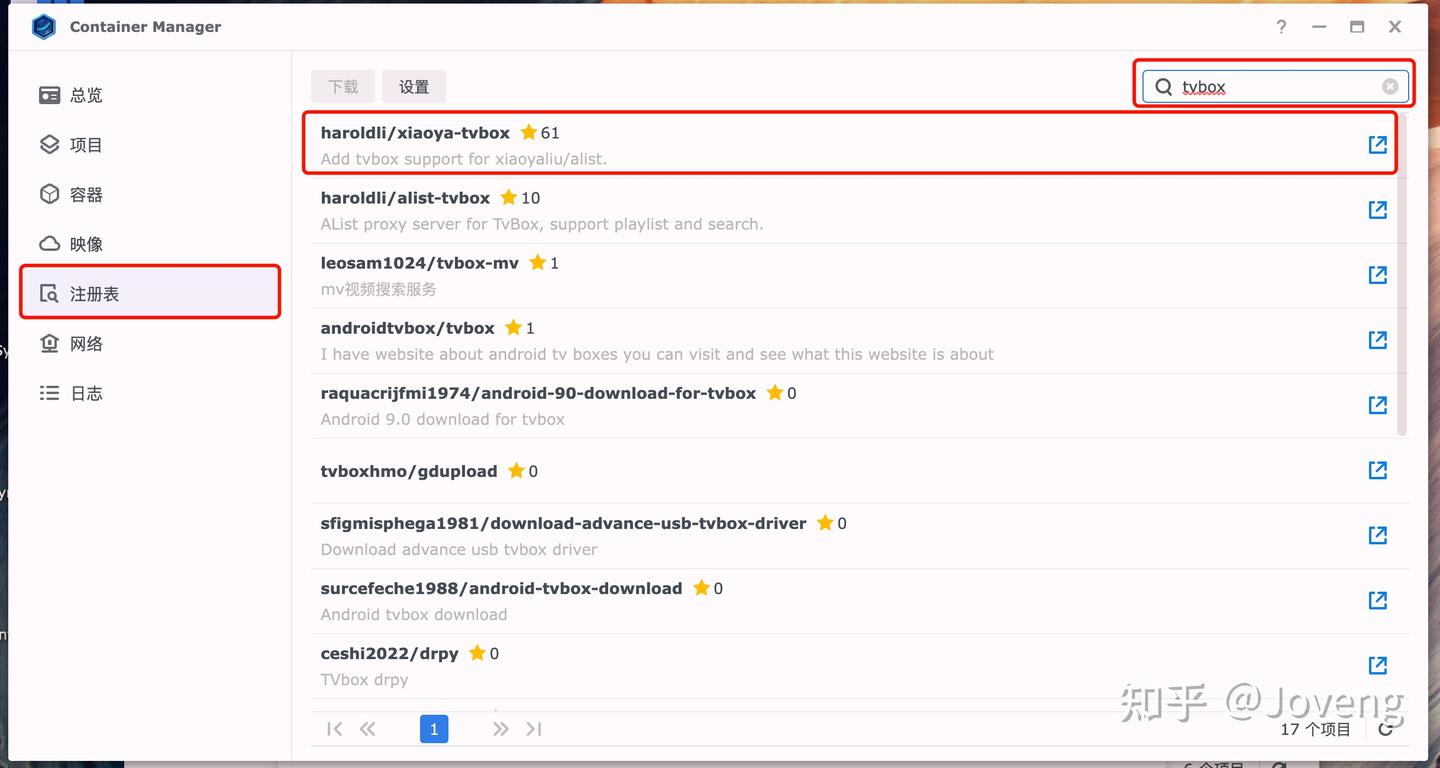Open the help question mark icon
The image size is (1440, 768).
coord(1281,27)
